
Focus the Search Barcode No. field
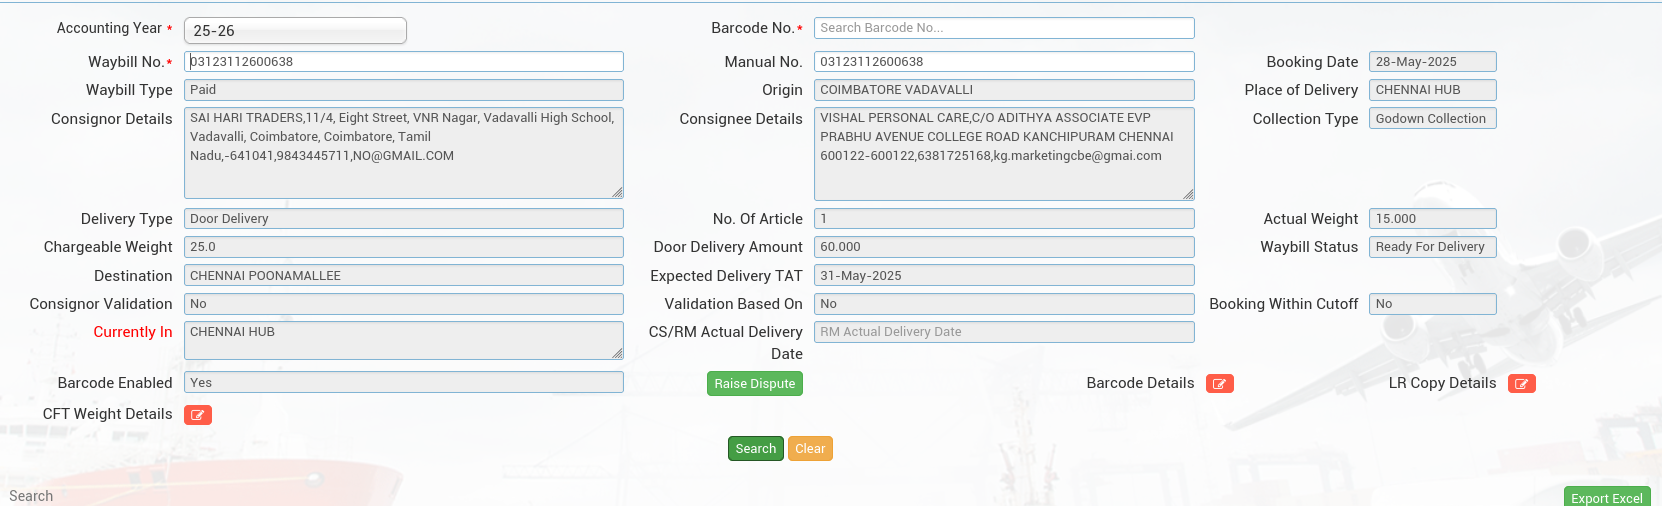(1003, 28)
